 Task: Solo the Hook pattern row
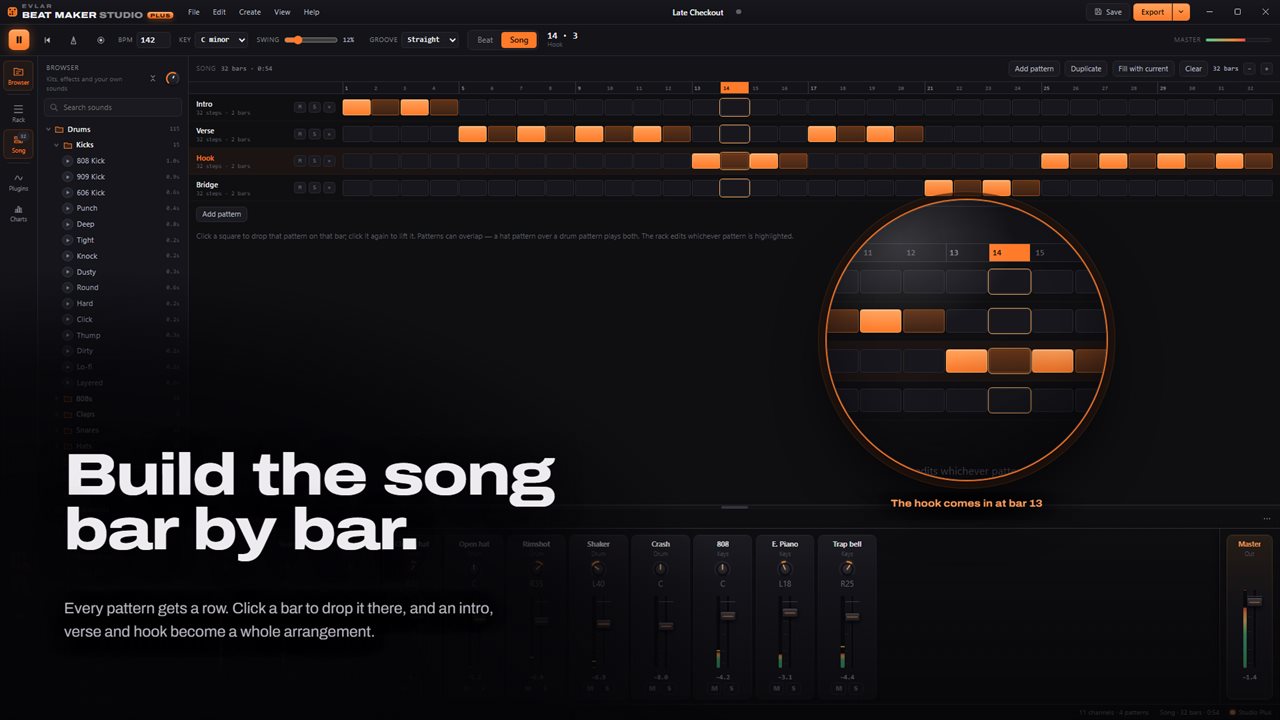(313, 160)
